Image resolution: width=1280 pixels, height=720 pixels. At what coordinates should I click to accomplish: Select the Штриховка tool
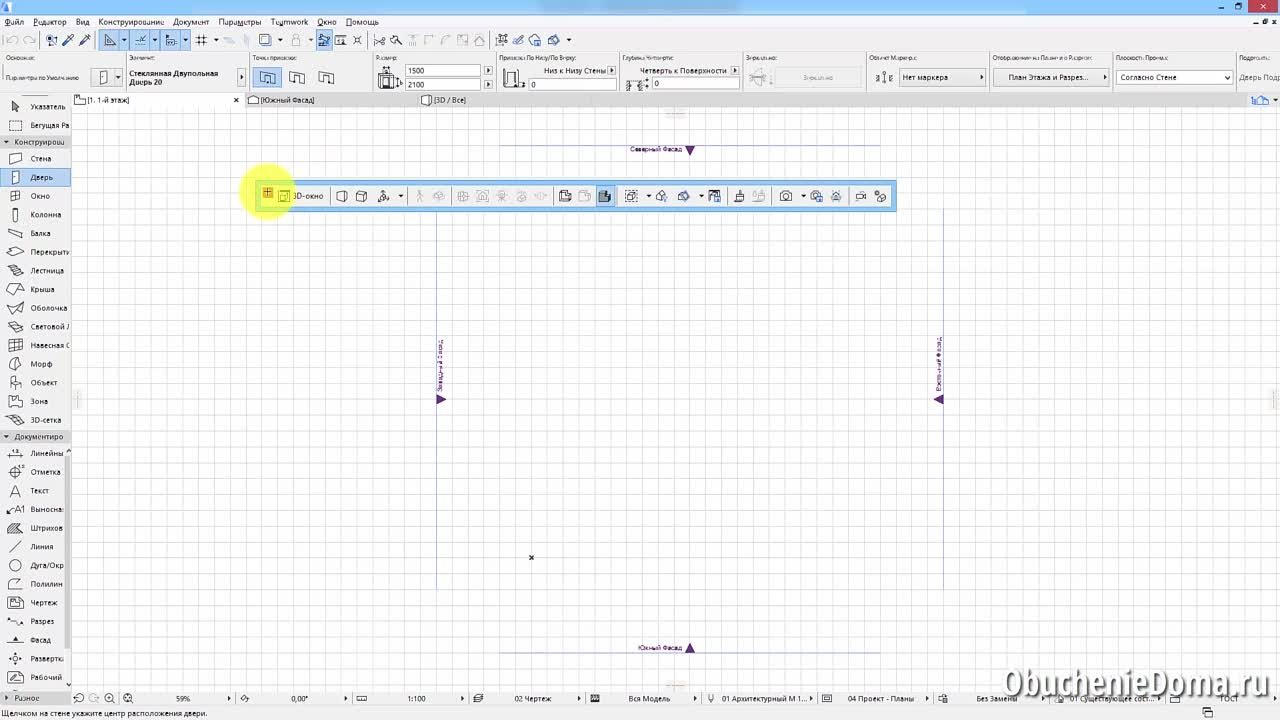coord(41,527)
